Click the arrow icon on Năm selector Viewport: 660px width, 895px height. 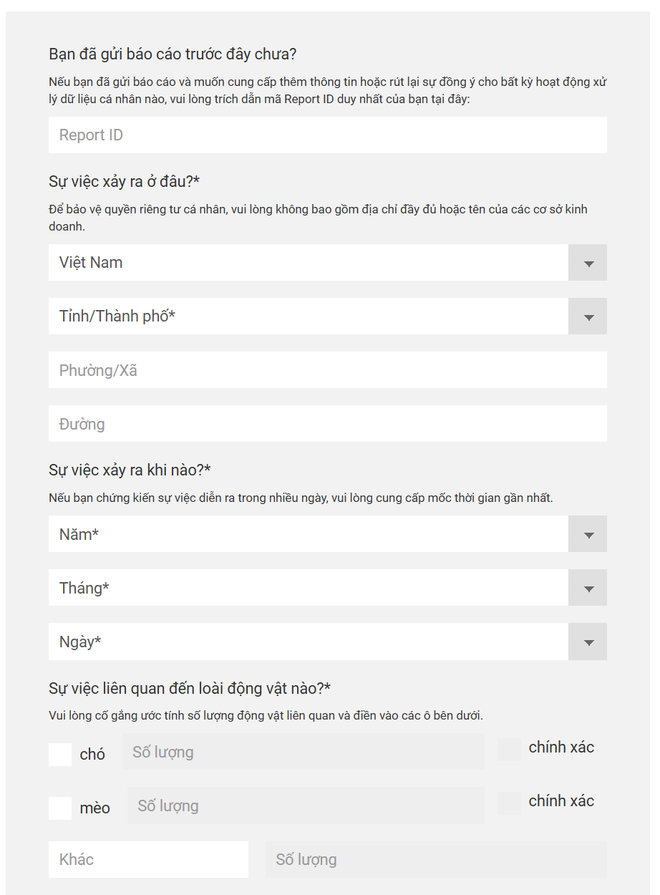click(x=588, y=534)
